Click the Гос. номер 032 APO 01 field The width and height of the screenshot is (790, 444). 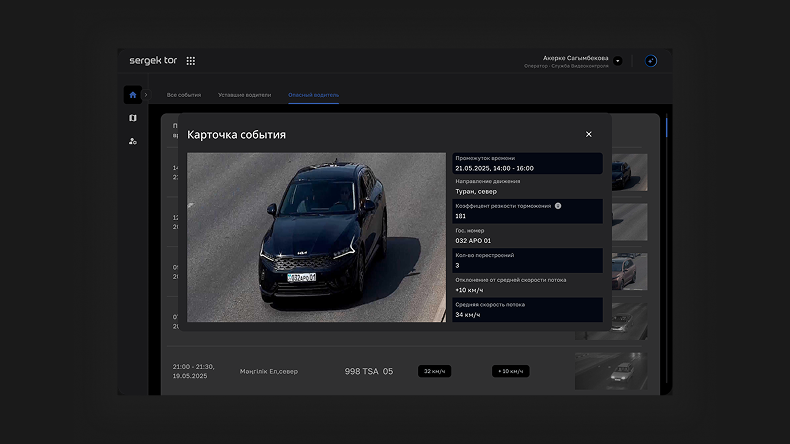click(527, 236)
